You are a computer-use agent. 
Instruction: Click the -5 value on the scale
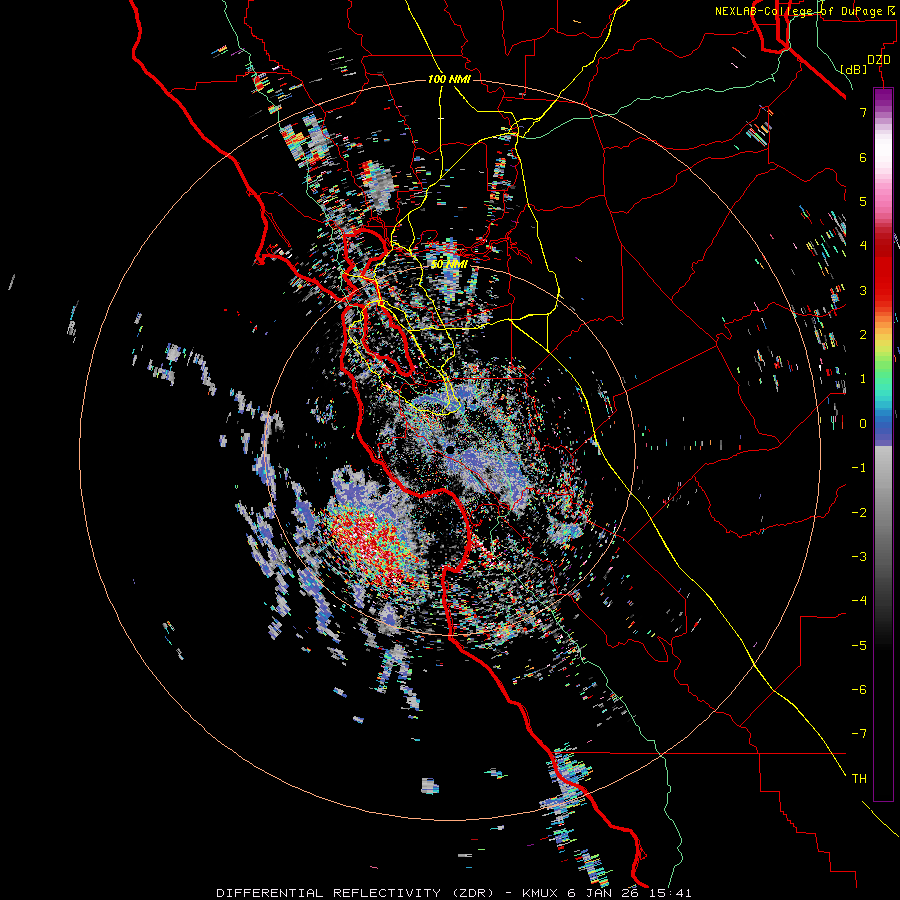click(x=859, y=645)
